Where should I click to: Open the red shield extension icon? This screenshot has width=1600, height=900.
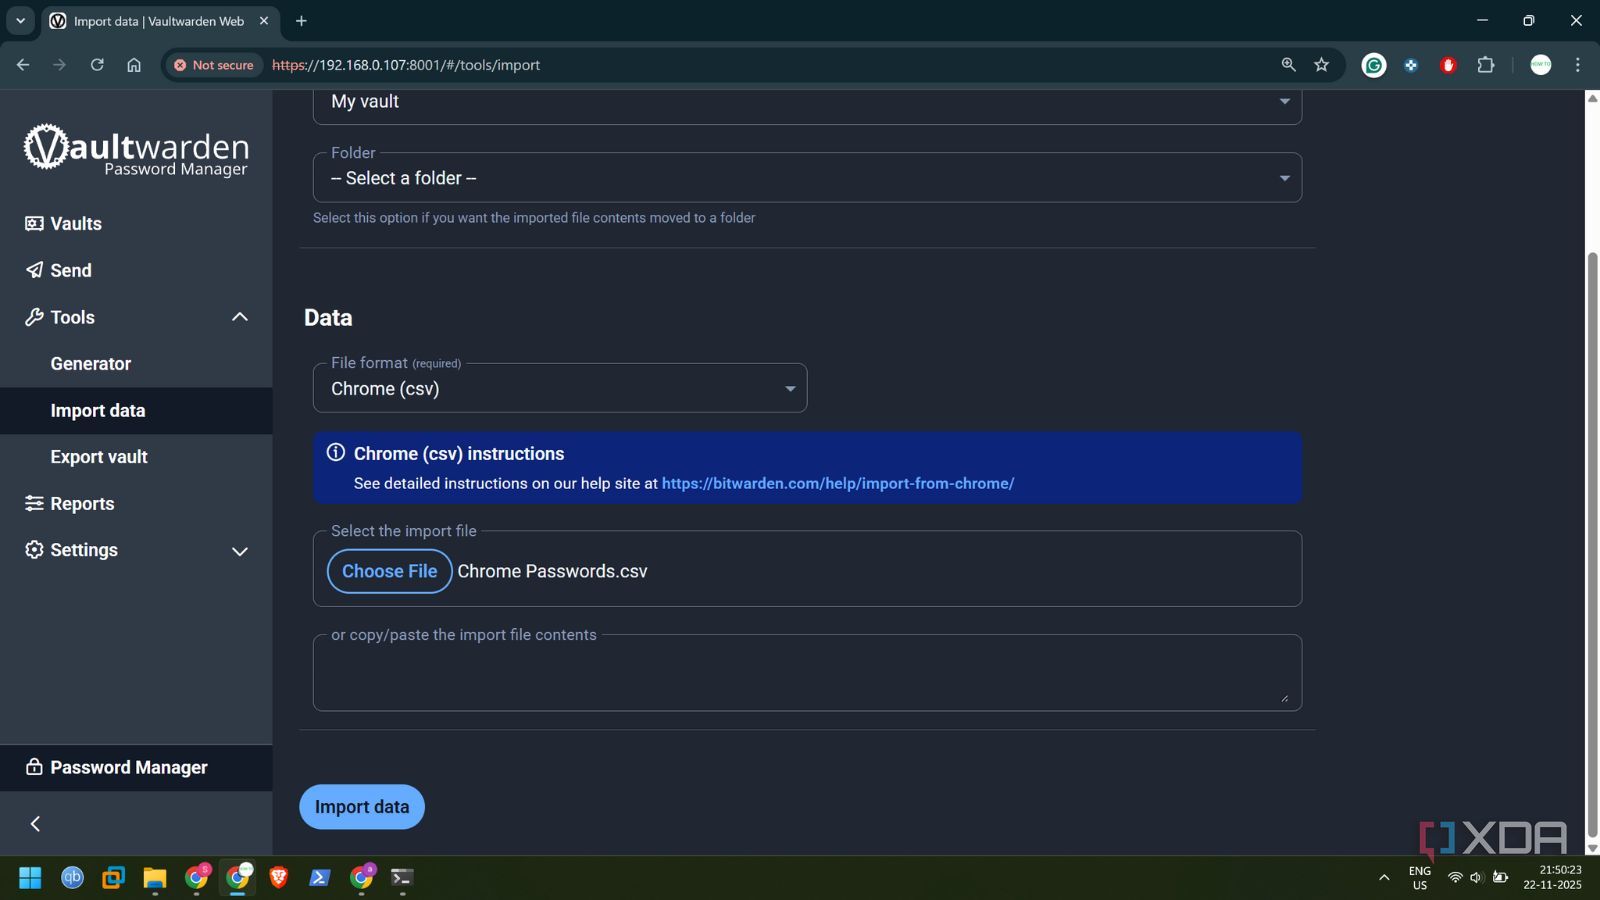[1448, 65]
